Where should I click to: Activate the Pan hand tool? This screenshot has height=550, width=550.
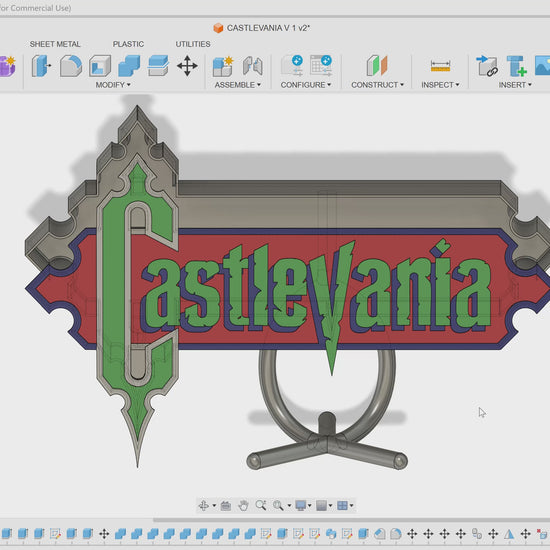243,505
